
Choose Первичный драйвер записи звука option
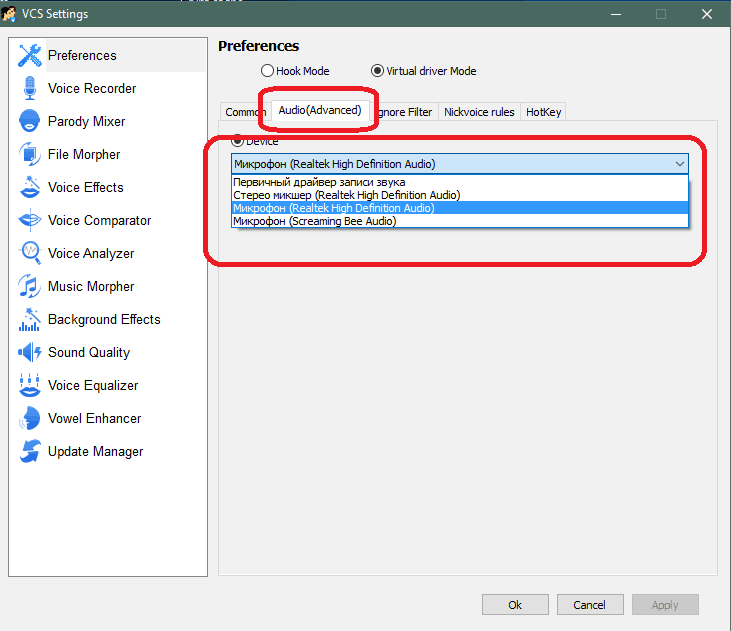tap(460, 182)
